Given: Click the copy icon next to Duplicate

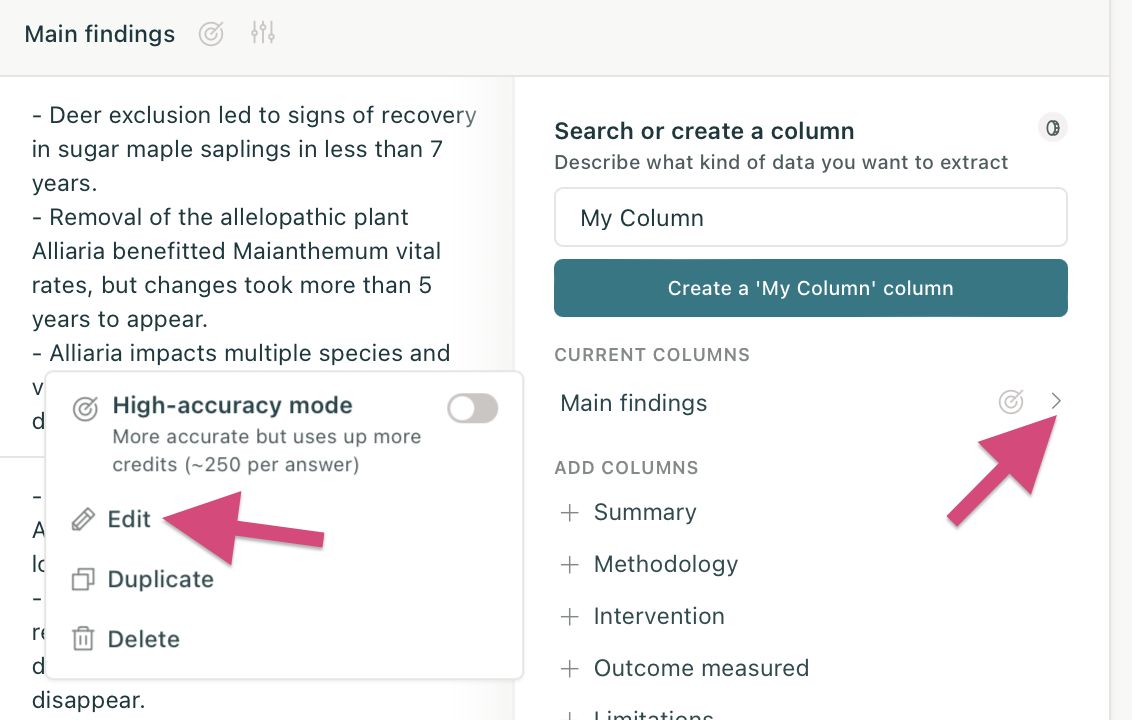Looking at the screenshot, I should [84, 579].
